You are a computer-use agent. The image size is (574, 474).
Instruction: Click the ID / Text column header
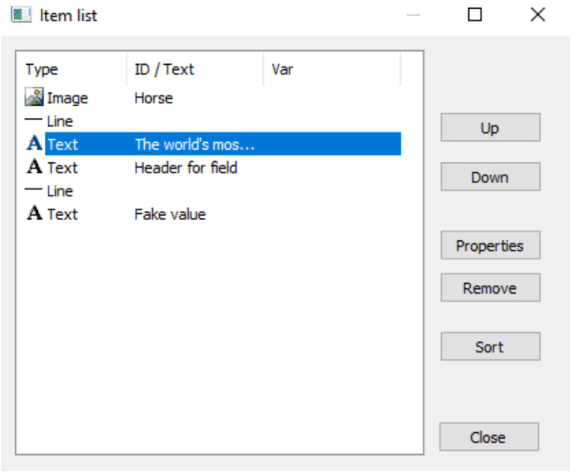[x=195, y=69]
